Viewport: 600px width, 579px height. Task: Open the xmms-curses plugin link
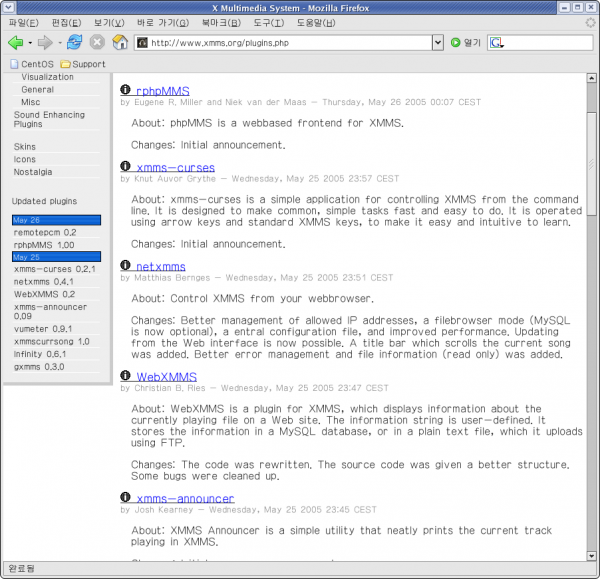pyautogui.click(x=176, y=168)
